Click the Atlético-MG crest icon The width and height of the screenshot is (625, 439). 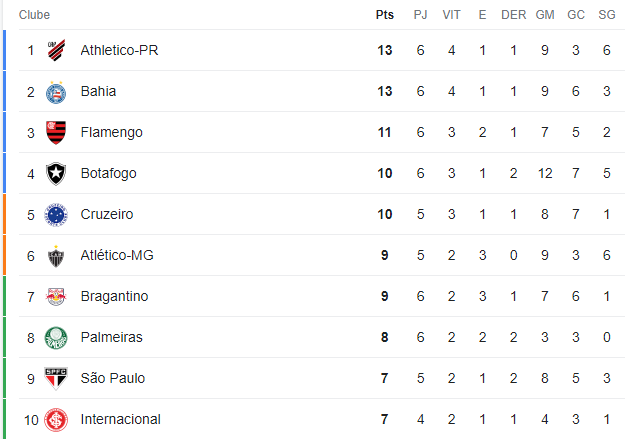[56, 256]
